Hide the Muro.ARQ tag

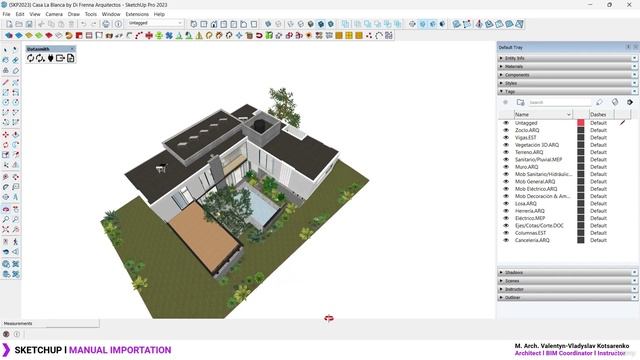click(x=506, y=167)
